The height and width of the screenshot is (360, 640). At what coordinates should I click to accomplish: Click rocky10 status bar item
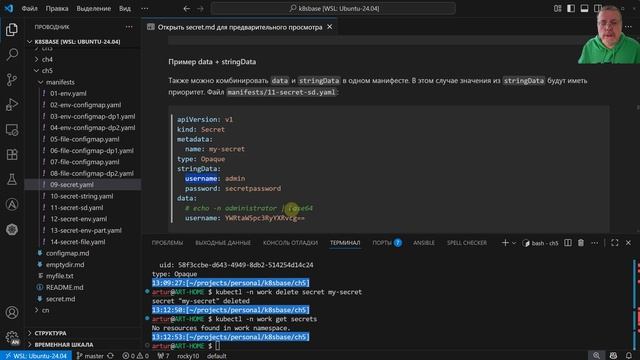188,356
